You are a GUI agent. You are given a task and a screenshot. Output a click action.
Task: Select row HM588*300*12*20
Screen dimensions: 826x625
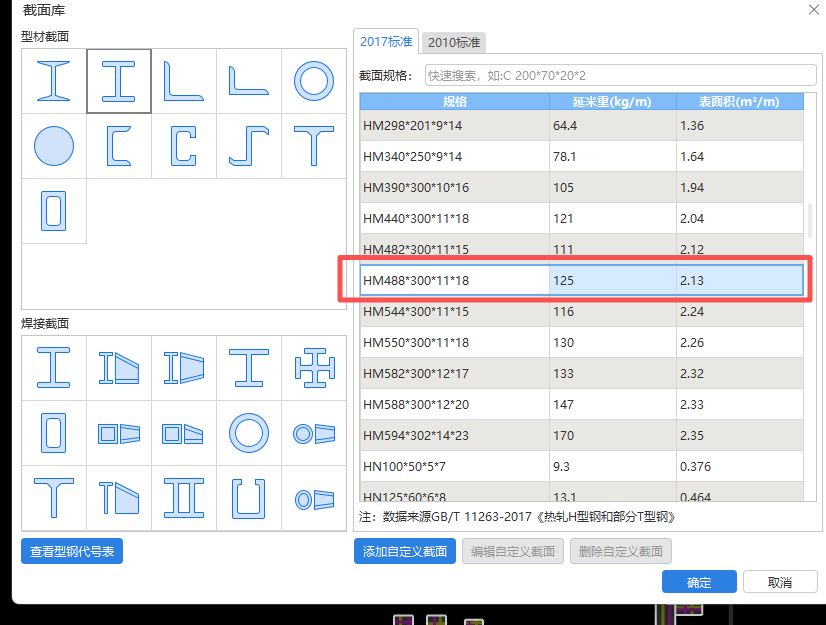pos(582,405)
